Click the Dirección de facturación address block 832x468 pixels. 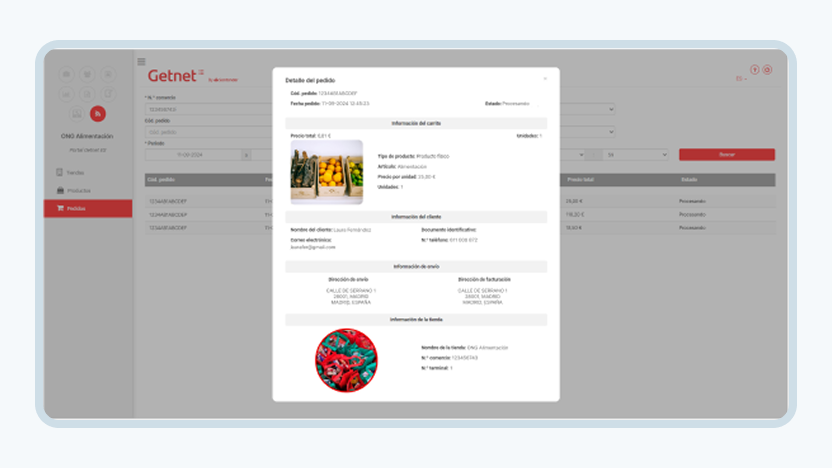pyautogui.click(x=482, y=297)
